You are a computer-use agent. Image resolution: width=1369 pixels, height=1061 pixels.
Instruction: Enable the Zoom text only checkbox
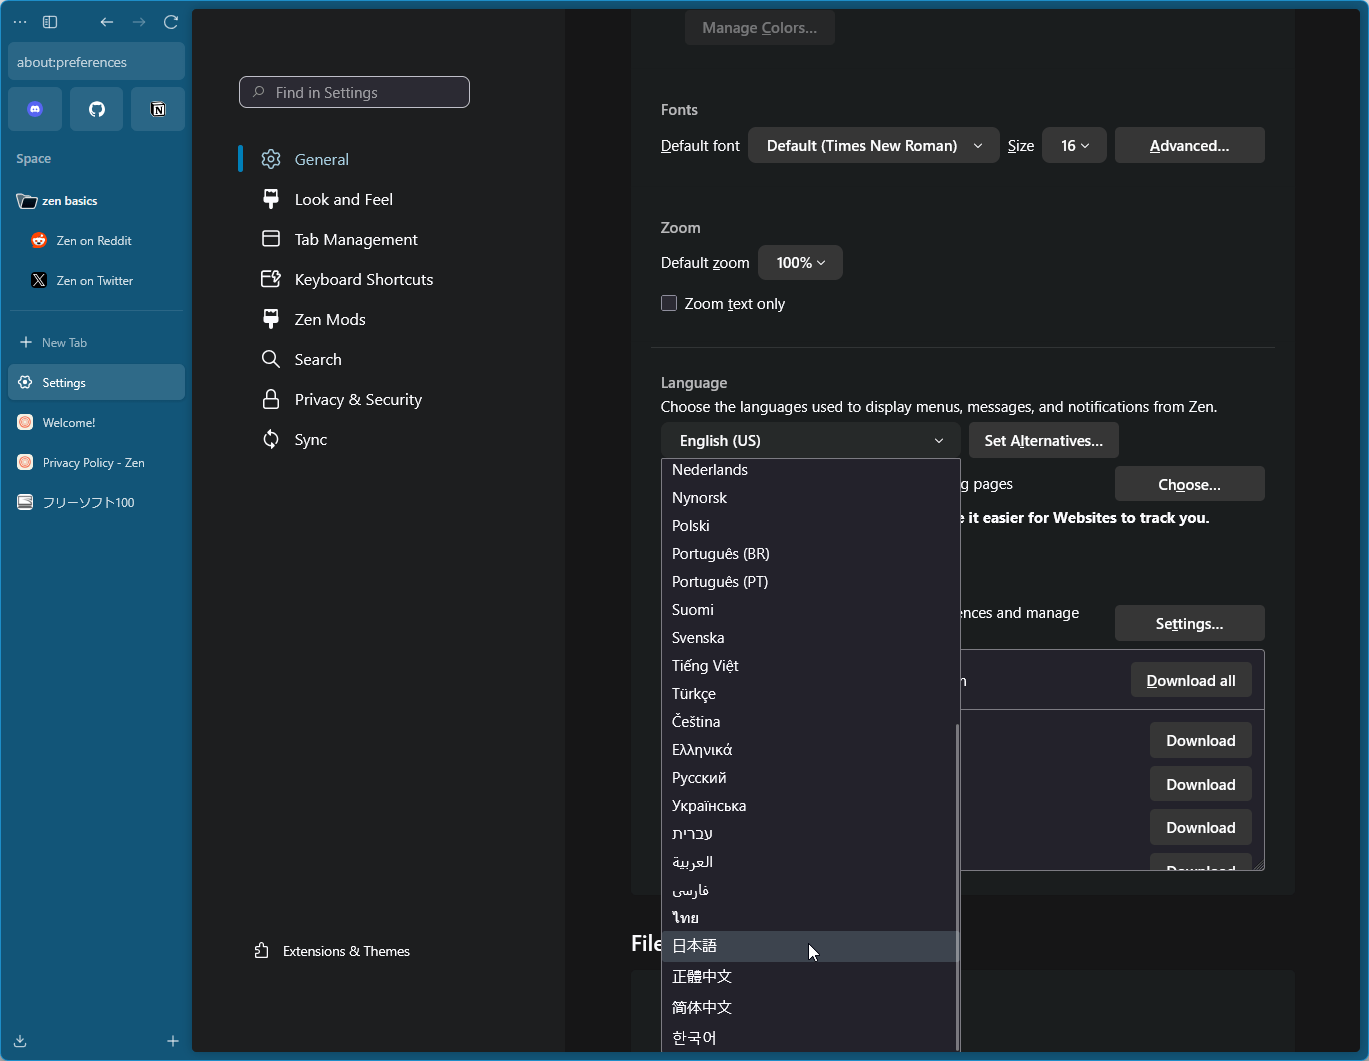[x=669, y=303]
